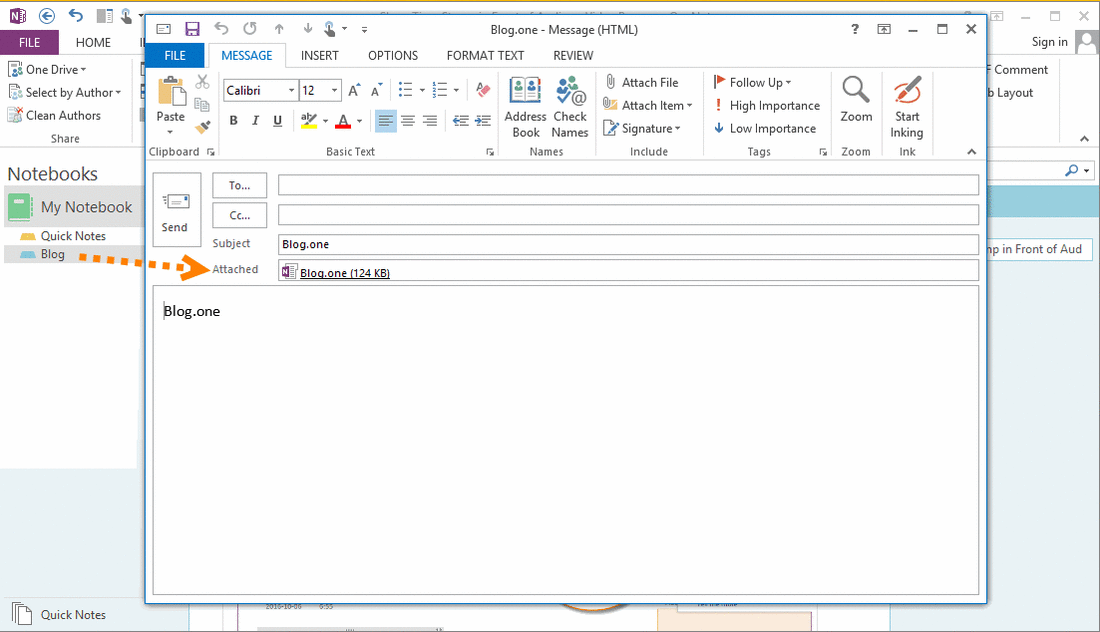
Task: Switch to the REVIEW tab
Action: (573, 55)
